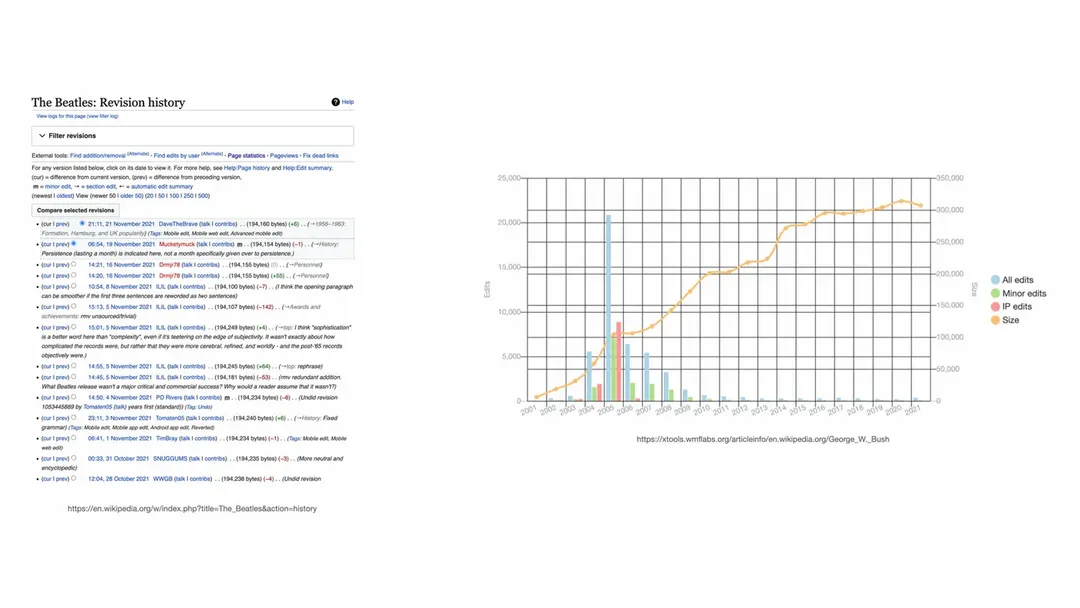Click the 25,000 edits axis label
Viewport: 1080px width, 608px height.
(x=509, y=178)
